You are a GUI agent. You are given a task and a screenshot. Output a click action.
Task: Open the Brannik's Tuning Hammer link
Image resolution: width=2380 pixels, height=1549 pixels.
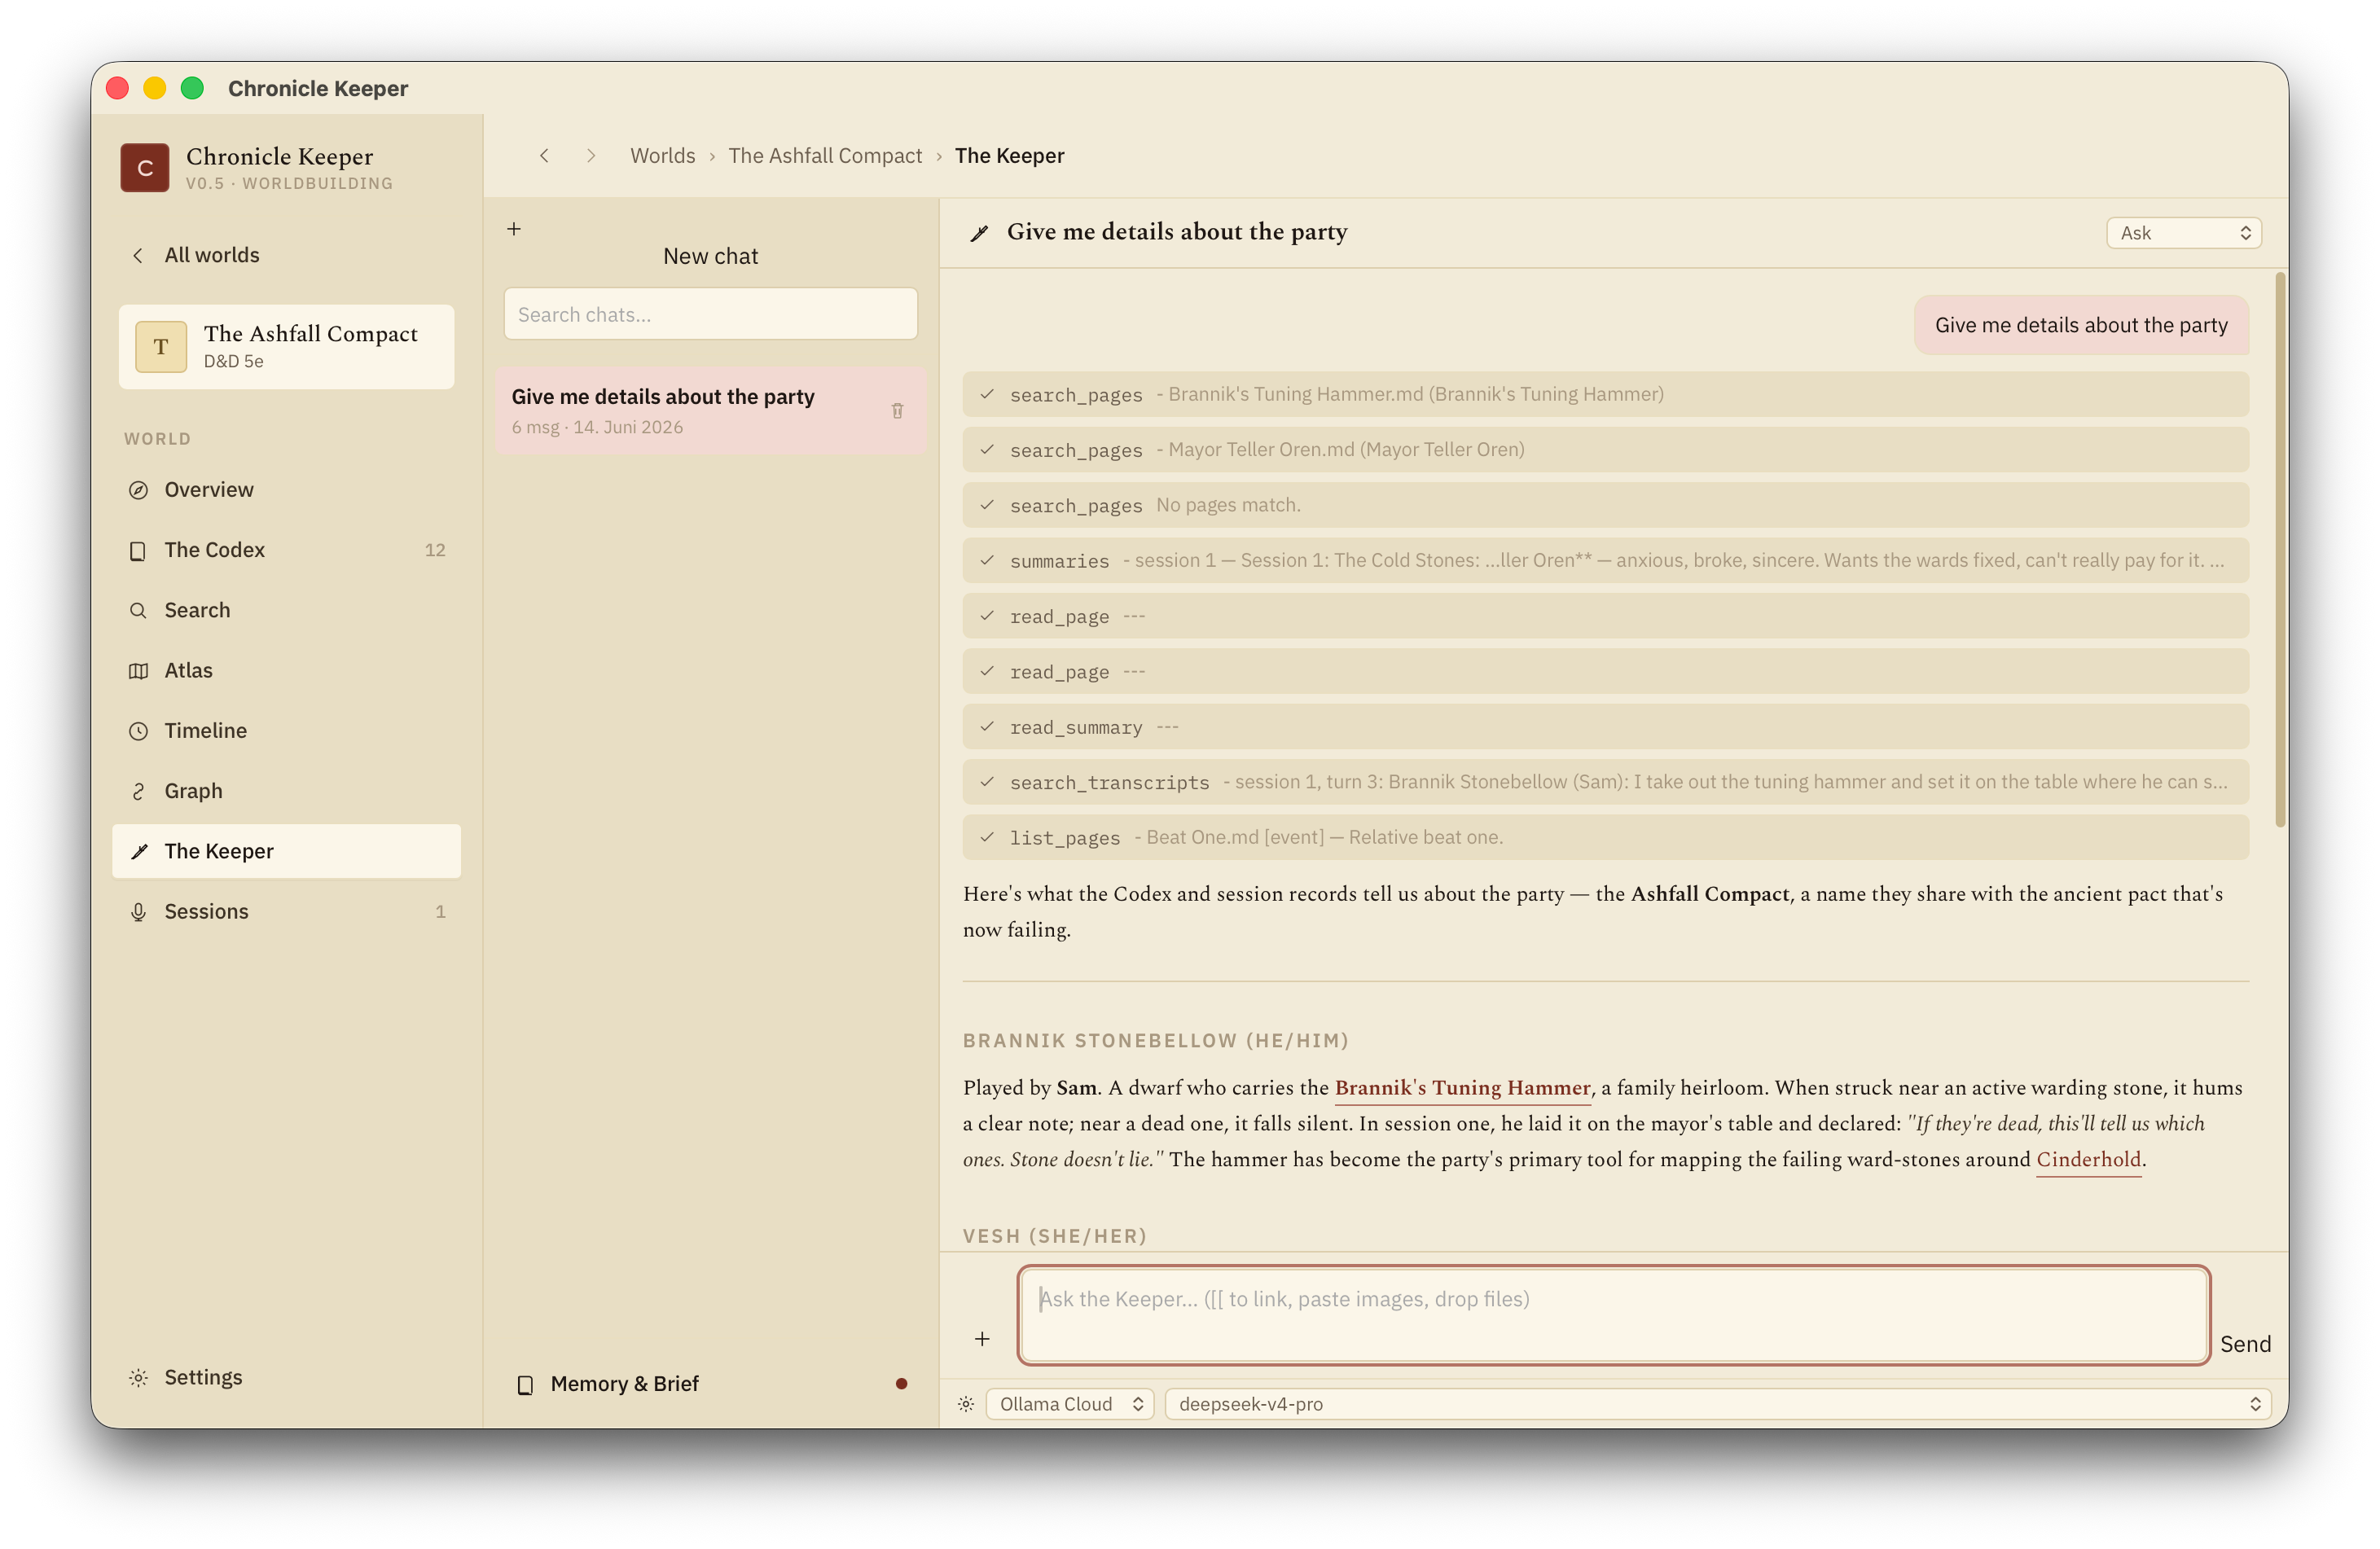[1462, 1088]
